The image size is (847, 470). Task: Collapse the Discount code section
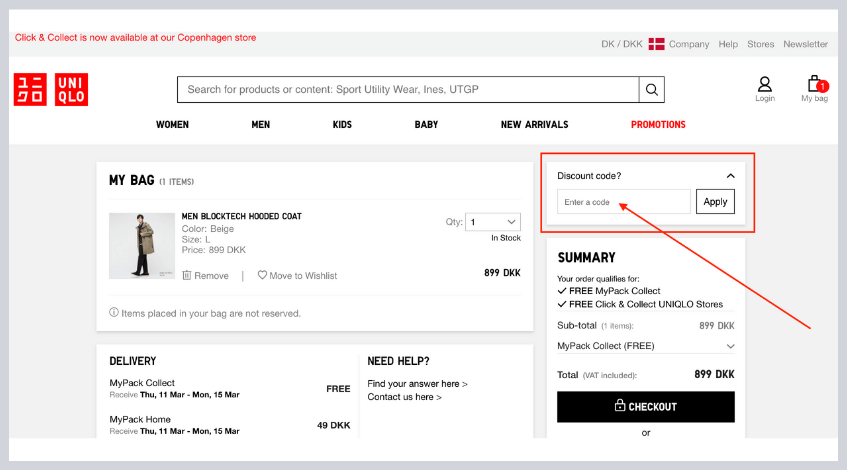(x=730, y=176)
